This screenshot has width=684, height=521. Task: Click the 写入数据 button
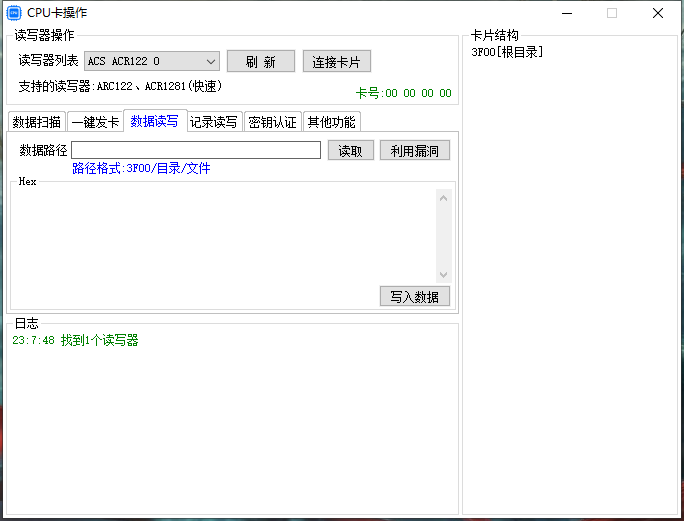point(414,296)
